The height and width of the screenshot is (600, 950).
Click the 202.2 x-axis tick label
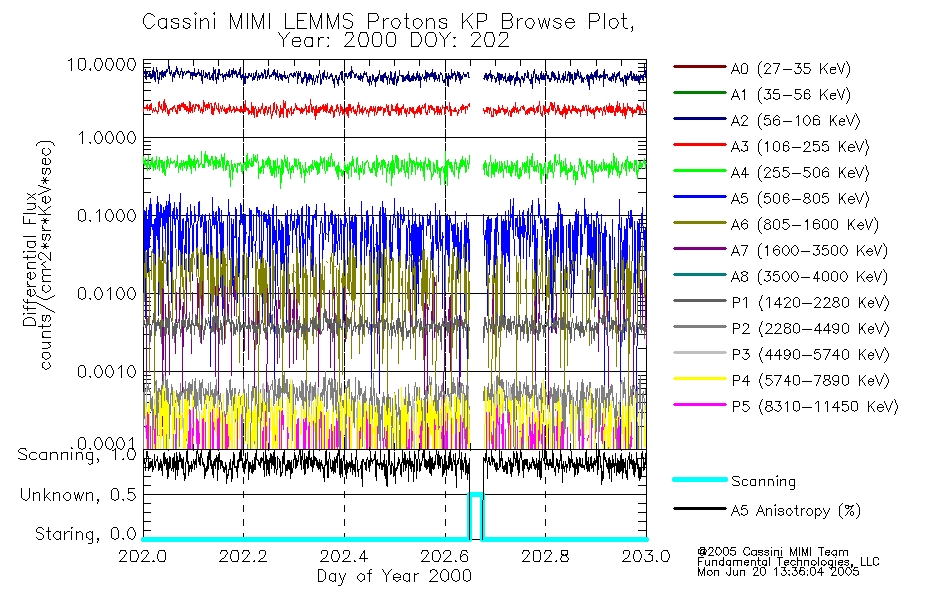point(243,556)
